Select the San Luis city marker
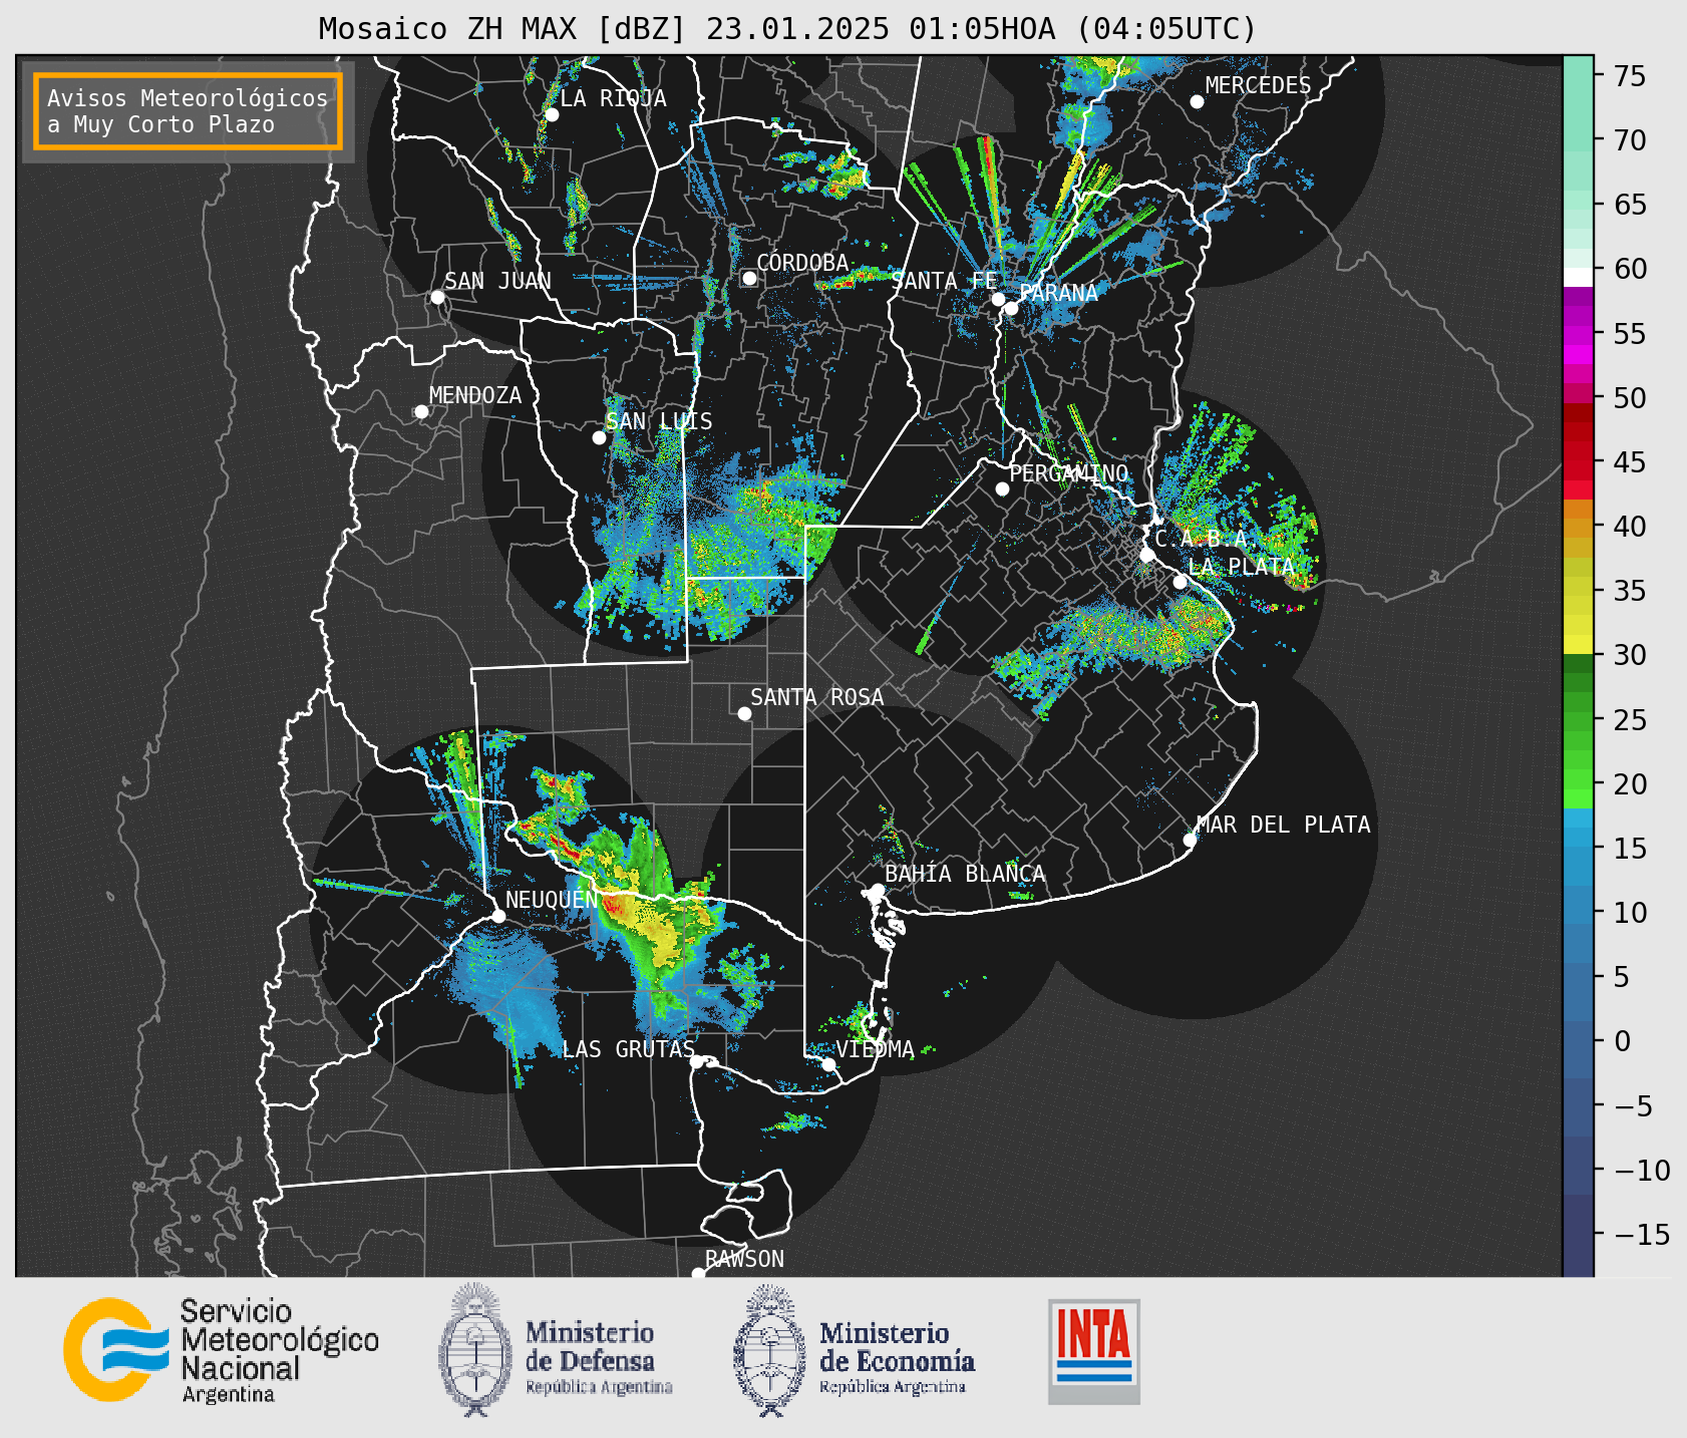 [x=599, y=438]
